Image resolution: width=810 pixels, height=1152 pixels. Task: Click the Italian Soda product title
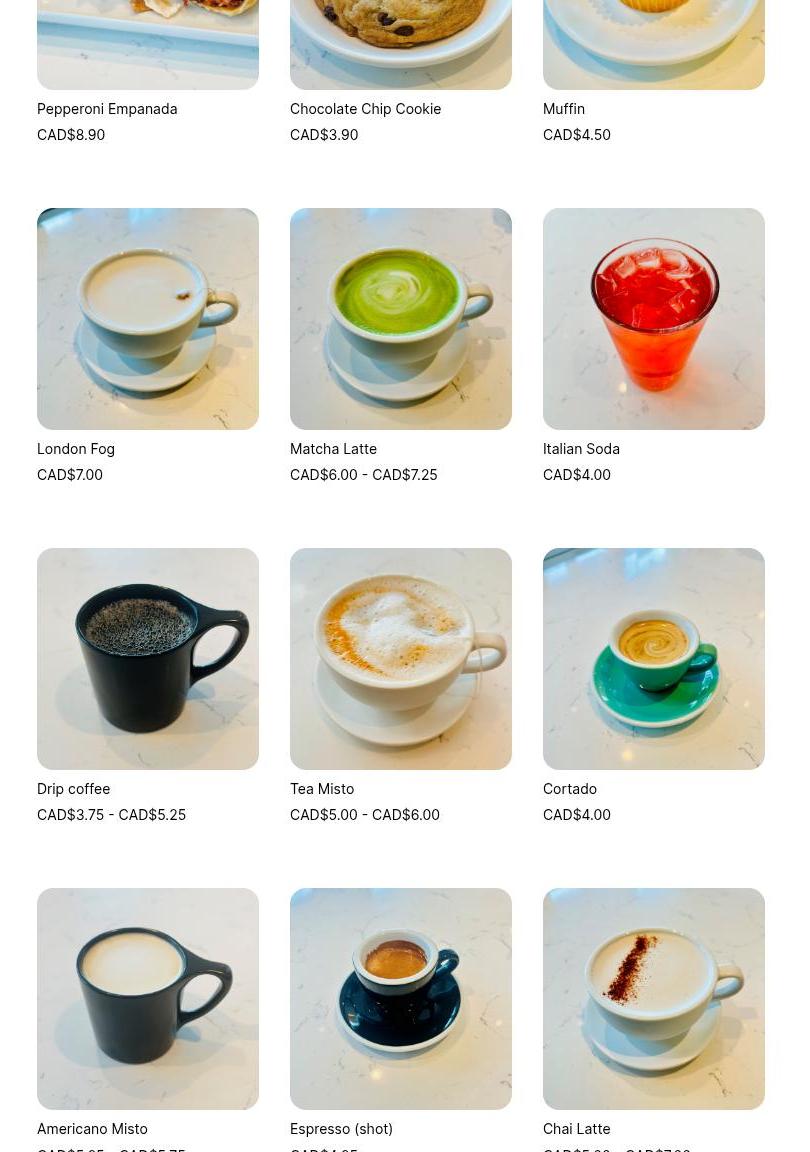(581, 449)
